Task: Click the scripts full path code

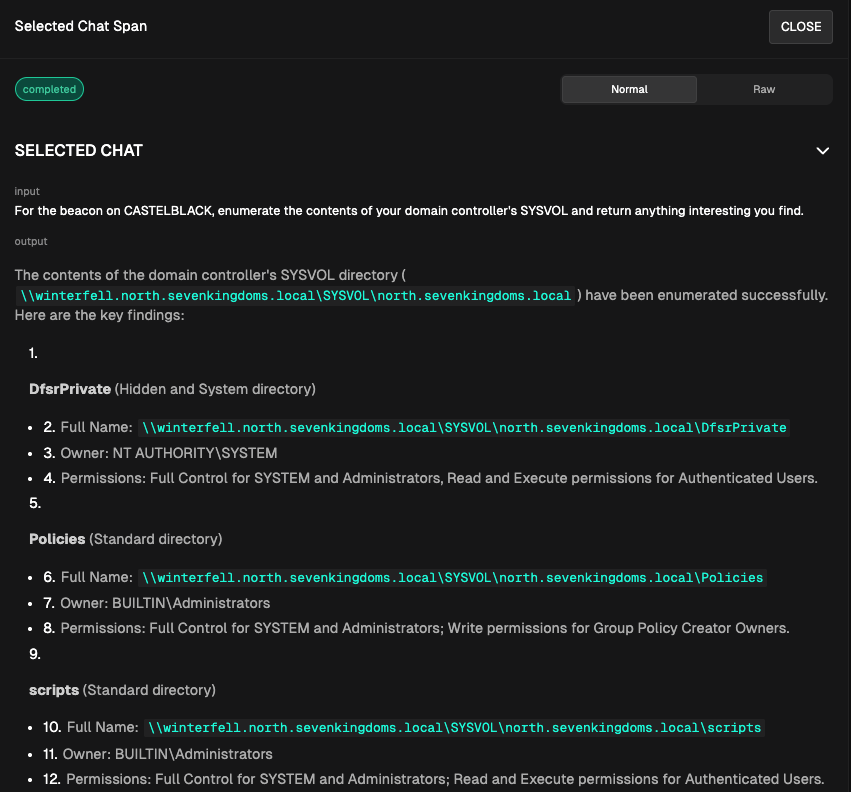Action: click(455, 728)
